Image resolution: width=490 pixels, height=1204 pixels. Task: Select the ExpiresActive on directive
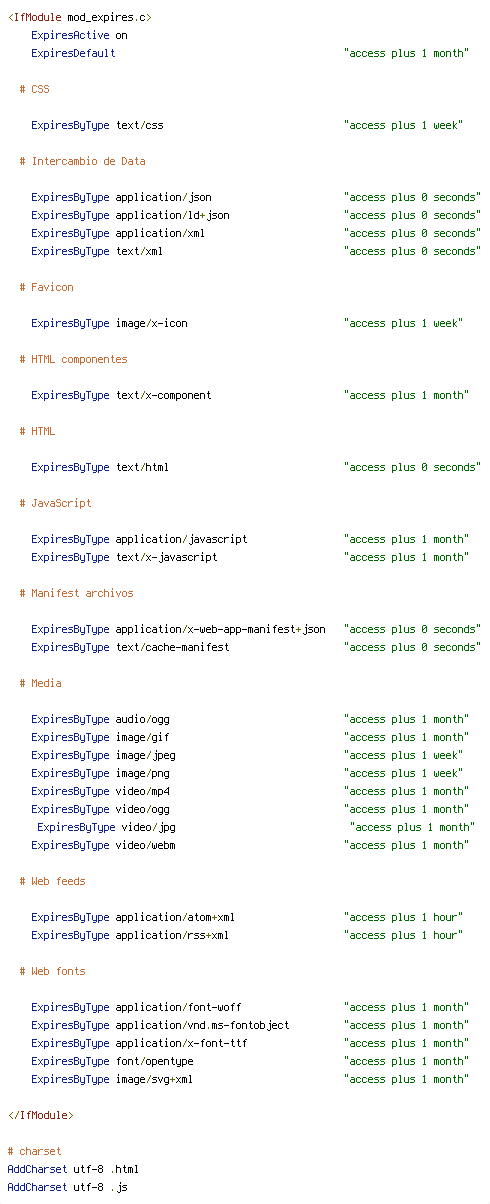point(79,35)
